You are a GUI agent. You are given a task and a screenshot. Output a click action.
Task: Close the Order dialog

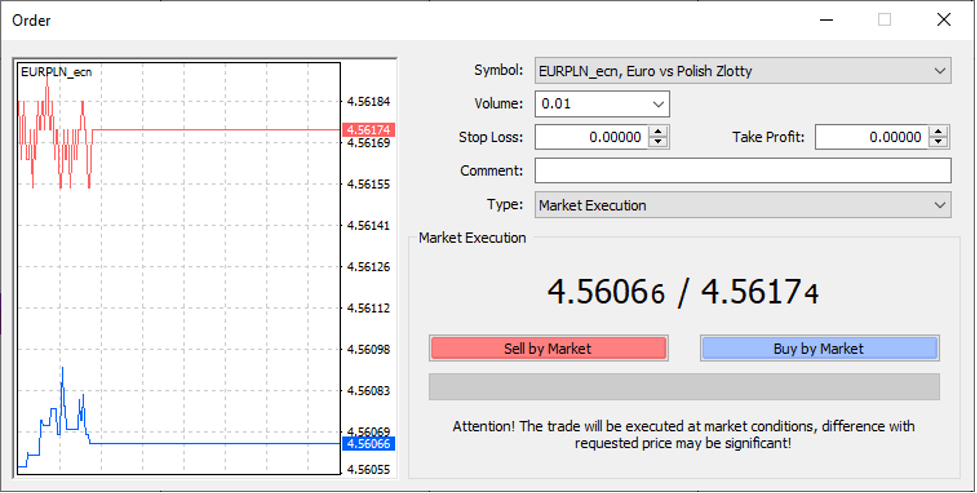[943, 20]
